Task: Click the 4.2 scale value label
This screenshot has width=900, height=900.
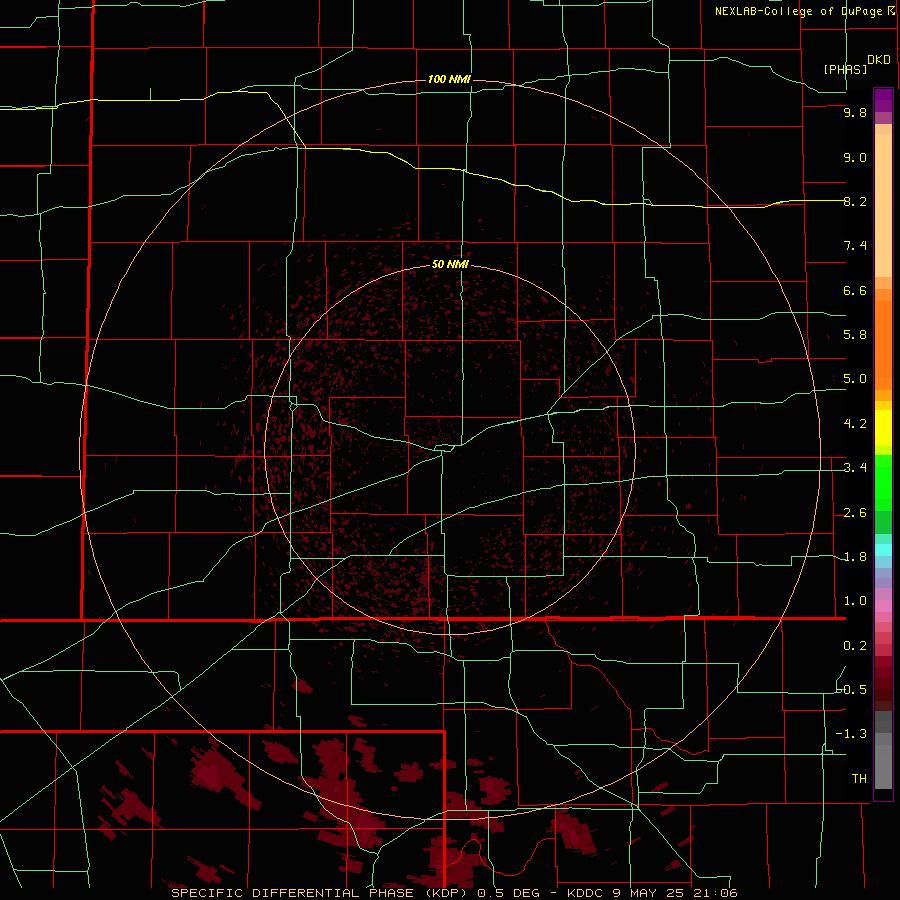Action: 855,424
